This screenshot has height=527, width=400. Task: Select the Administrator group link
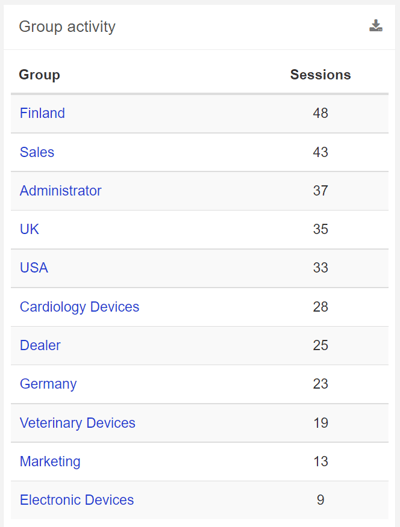[61, 191]
